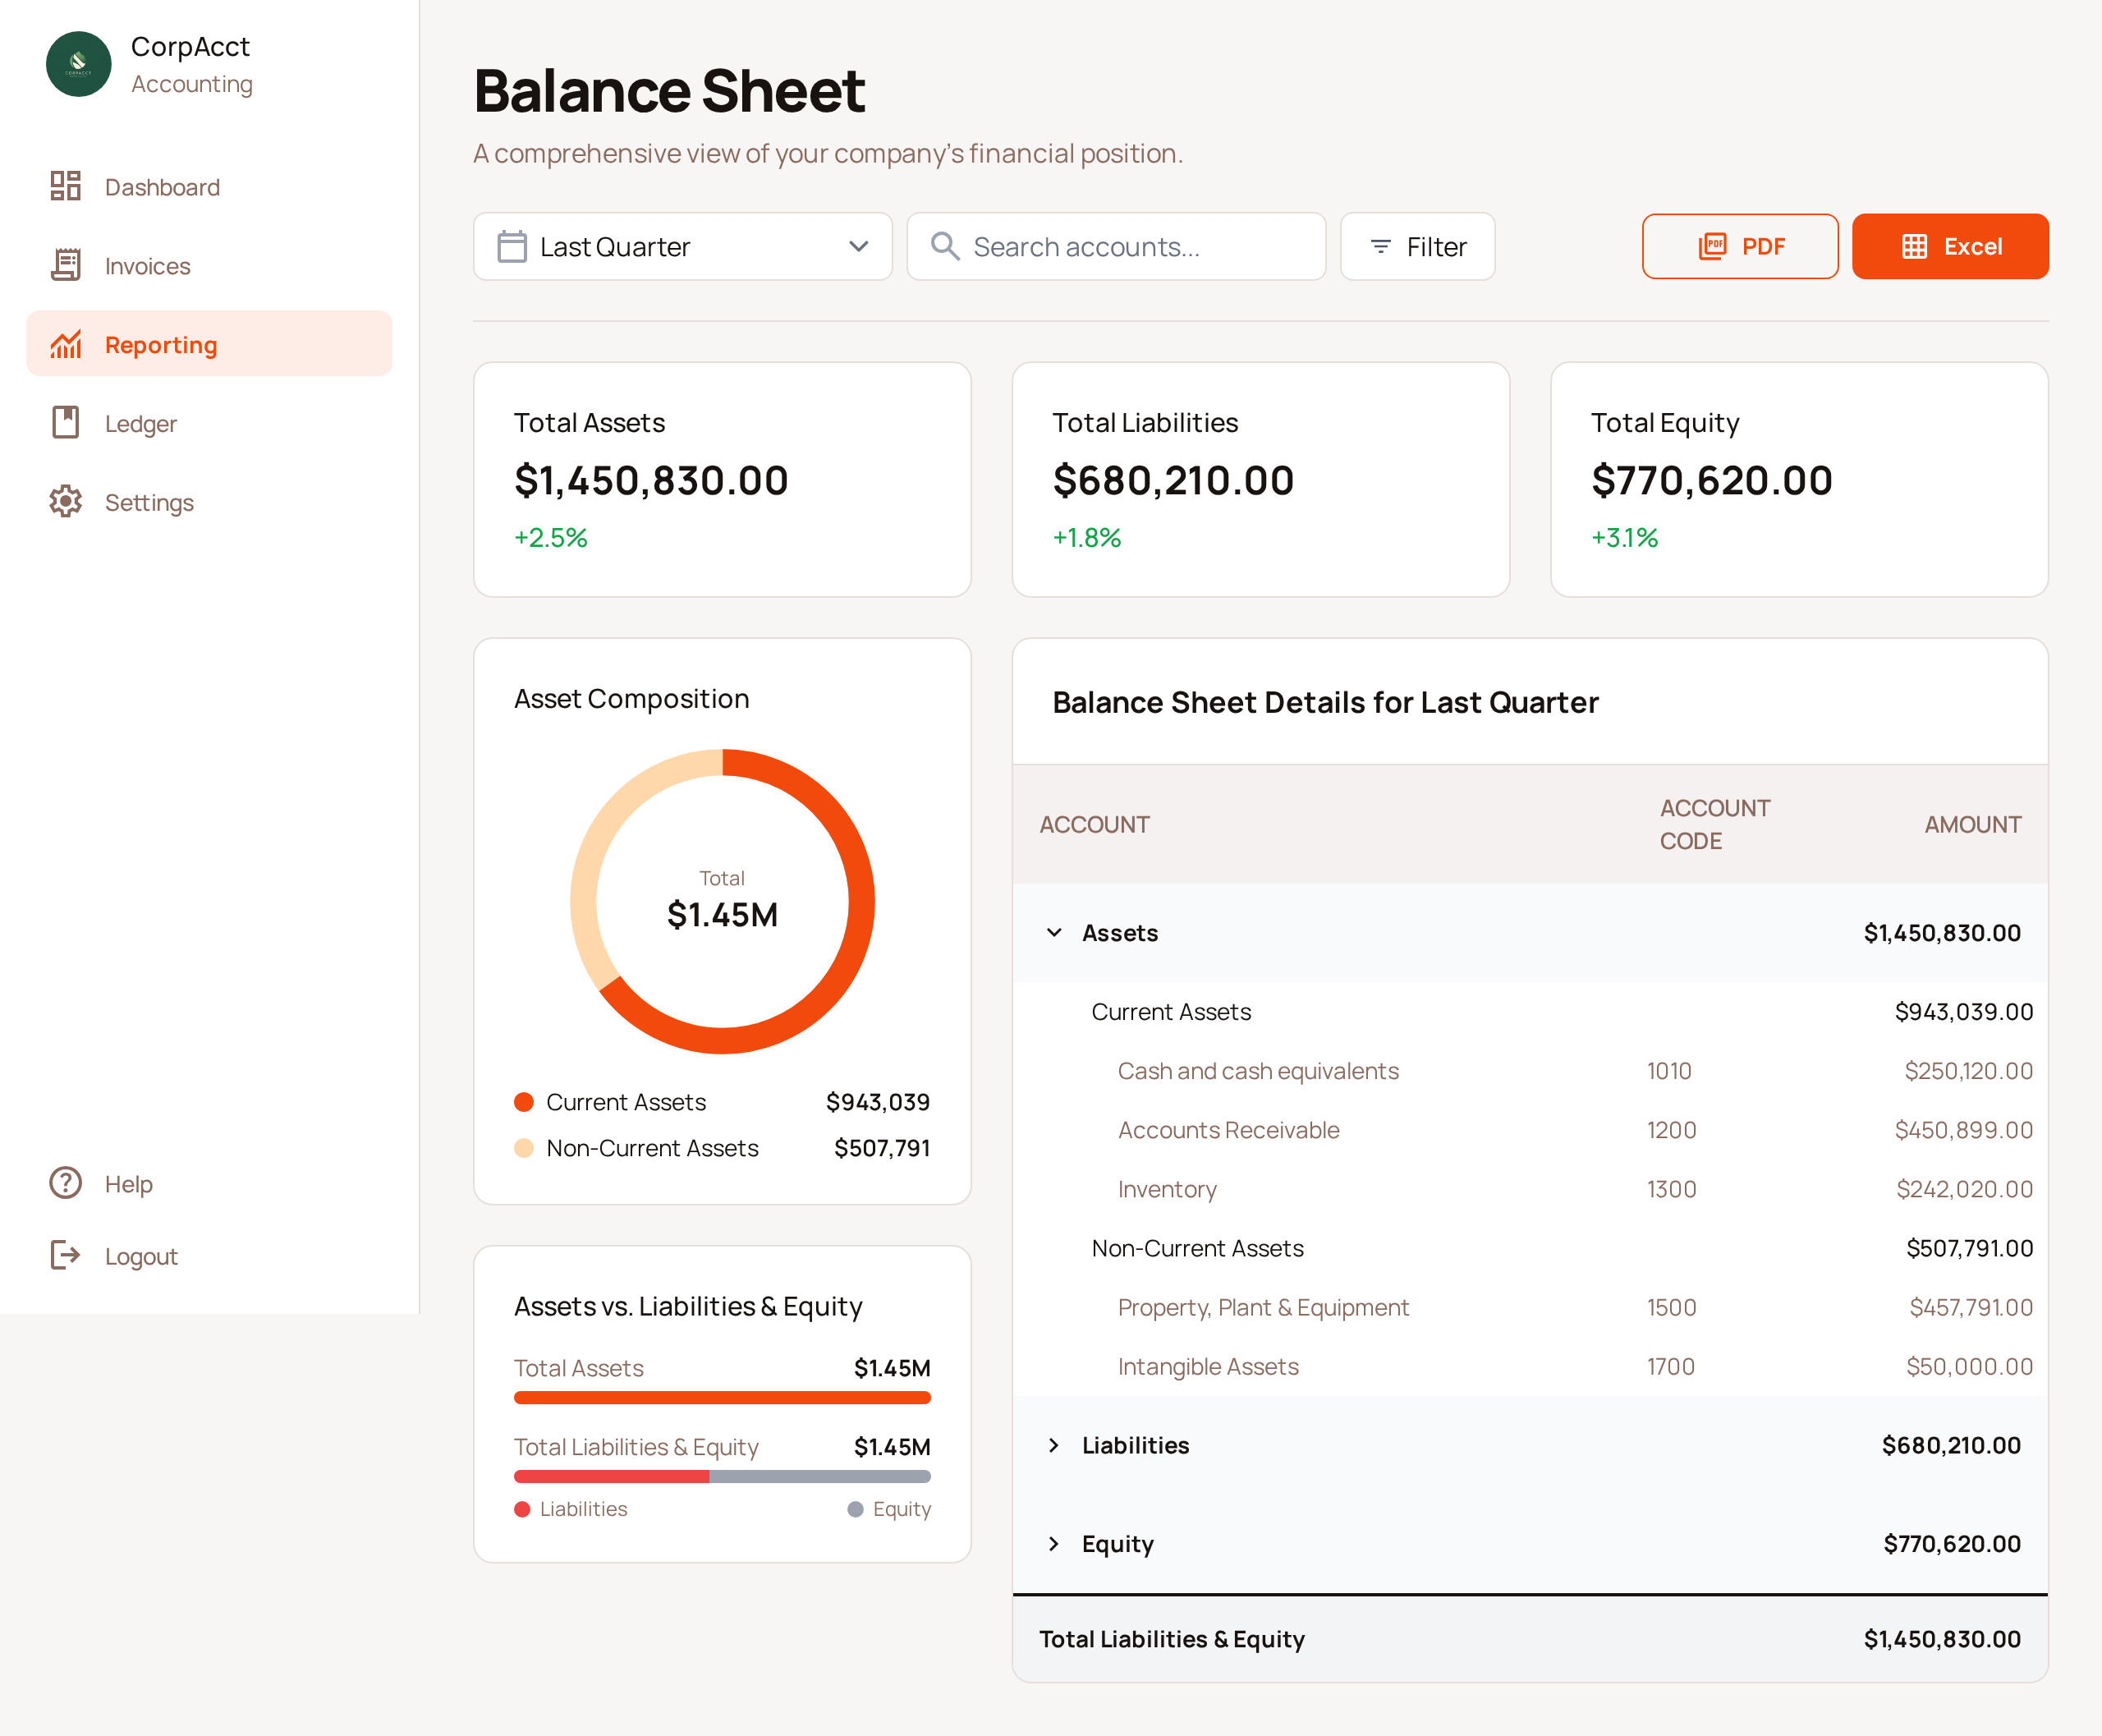This screenshot has height=1736, width=2102.
Task: Download the balance sheet as Excel
Action: click(1949, 246)
